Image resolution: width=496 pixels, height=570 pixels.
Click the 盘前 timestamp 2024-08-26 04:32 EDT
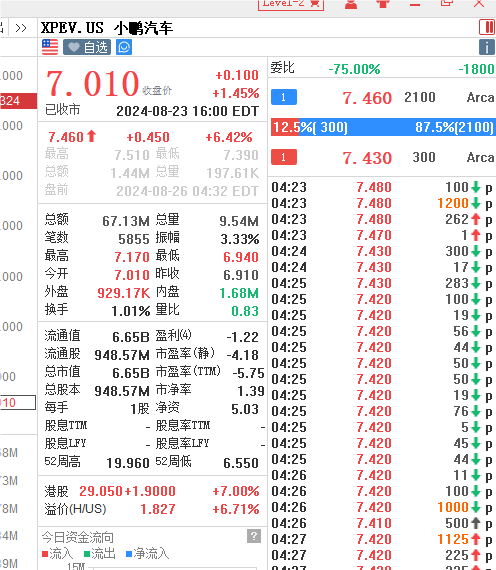(188, 191)
